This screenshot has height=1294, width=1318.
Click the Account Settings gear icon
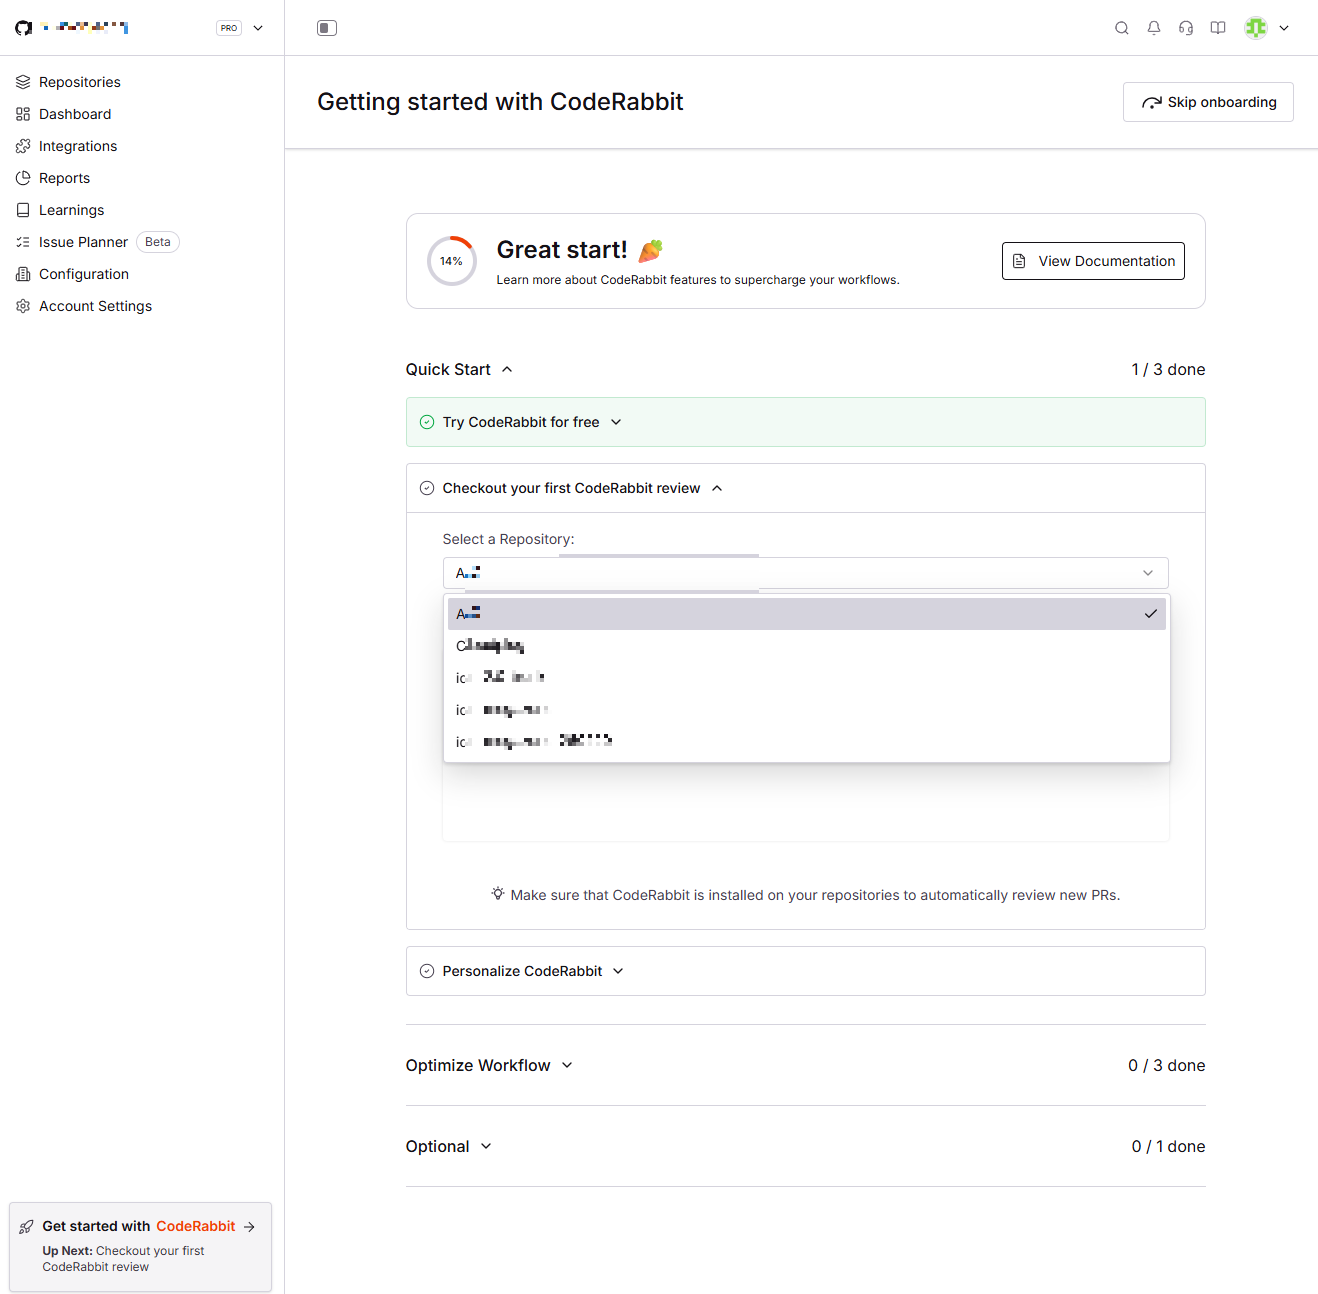pyautogui.click(x=23, y=306)
